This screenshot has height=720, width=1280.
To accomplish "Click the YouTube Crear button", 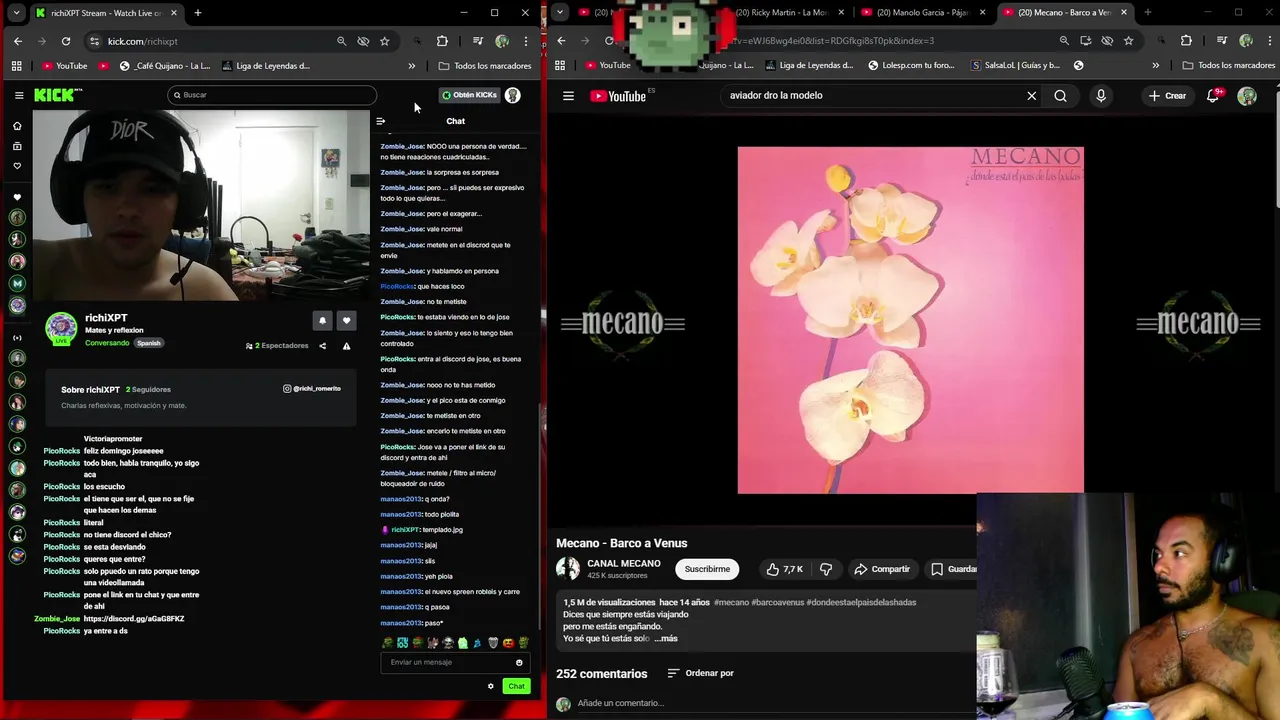I will [1168, 96].
